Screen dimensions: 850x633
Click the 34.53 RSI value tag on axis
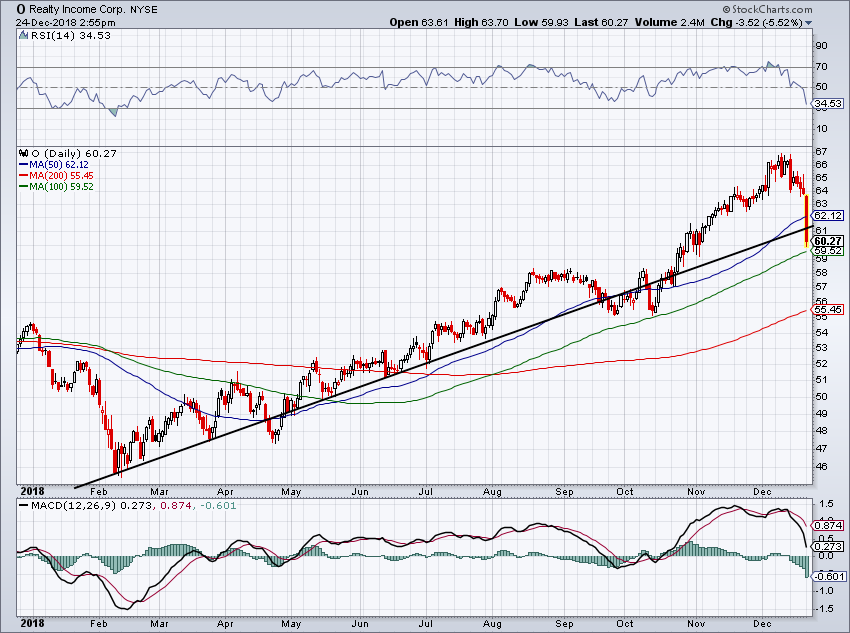(x=828, y=103)
